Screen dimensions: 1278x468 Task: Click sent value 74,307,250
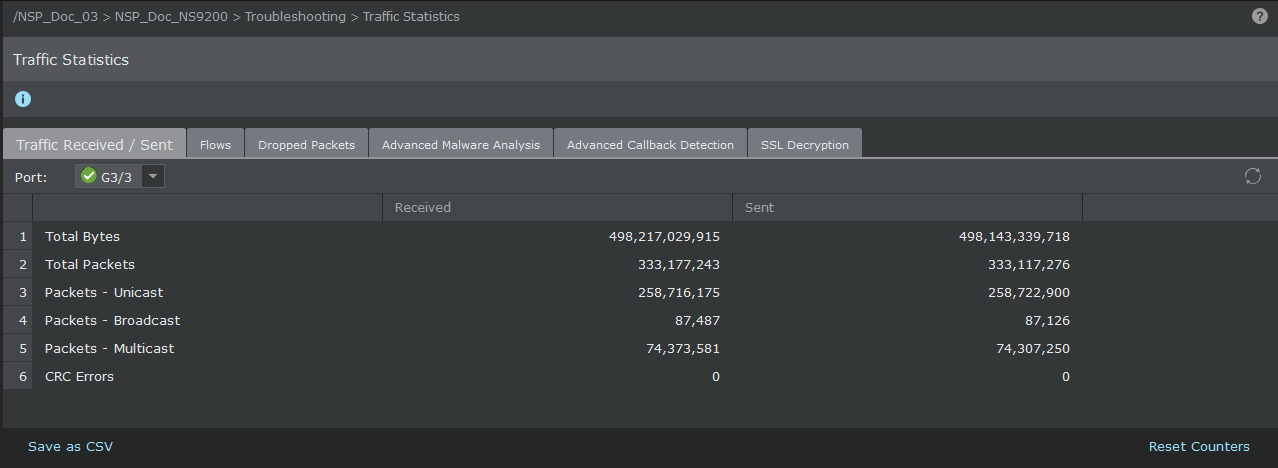coord(1034,348)
